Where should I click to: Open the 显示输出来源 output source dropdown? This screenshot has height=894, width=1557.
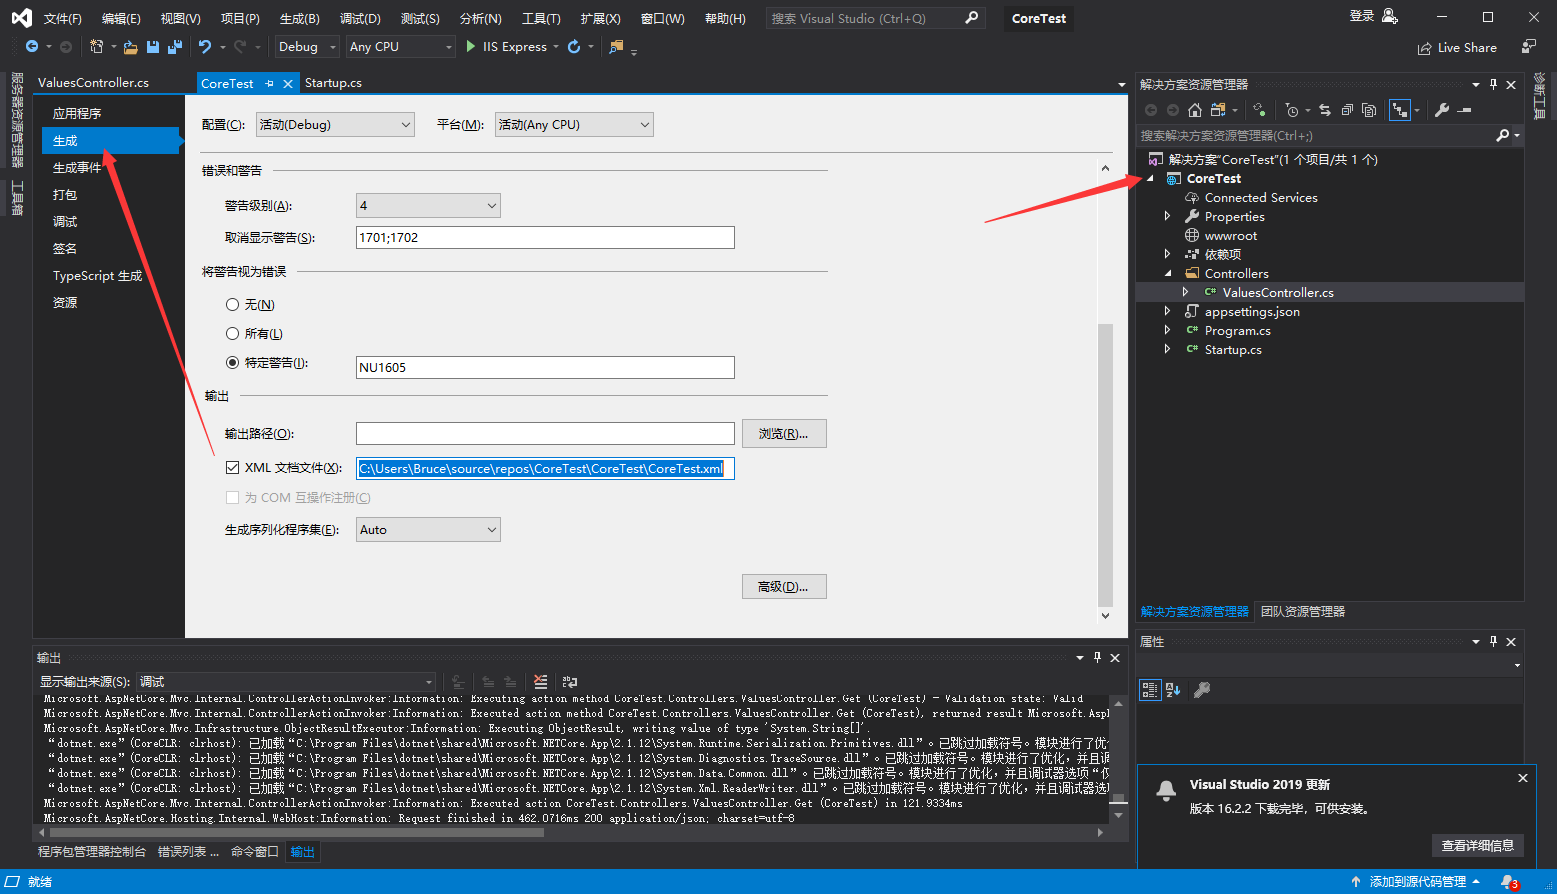[x=286, y=681]
